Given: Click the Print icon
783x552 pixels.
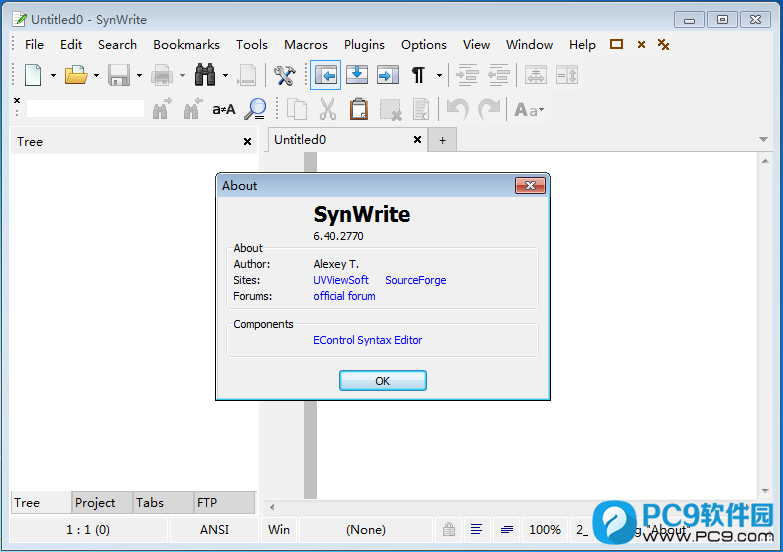Looking at the screenshot, I should pyautogui.click(x=162, y=75).
